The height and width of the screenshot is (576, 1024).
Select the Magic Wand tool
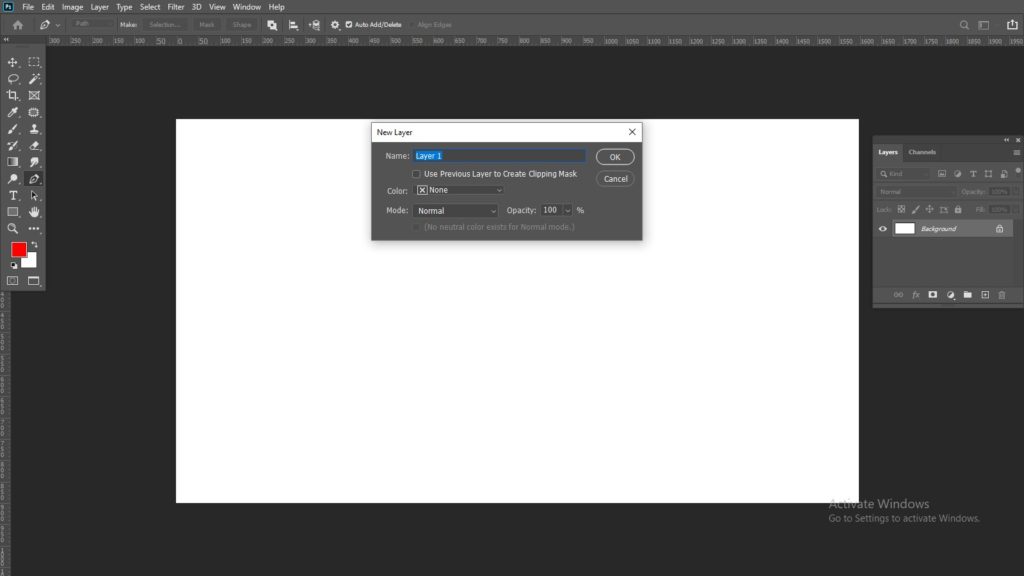tap(34, 79)
